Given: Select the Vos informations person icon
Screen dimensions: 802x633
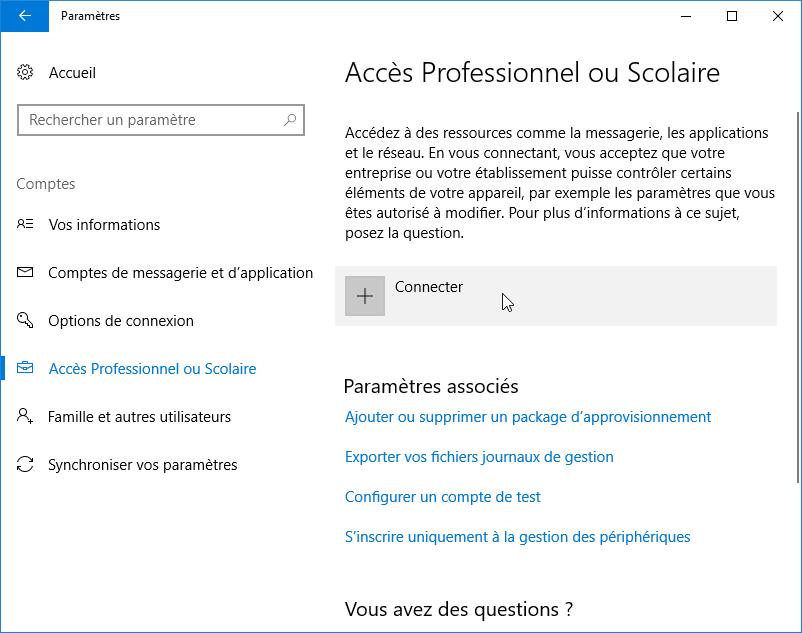Looking at the screenshot, I should tap(25, 224).
